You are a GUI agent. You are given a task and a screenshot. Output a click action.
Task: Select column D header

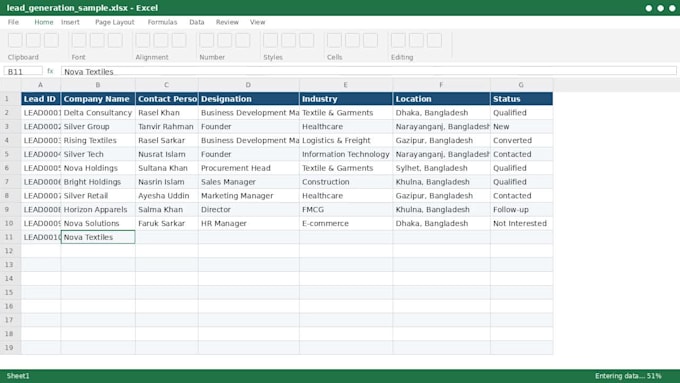pyautogui.click(x=248, y=85)
